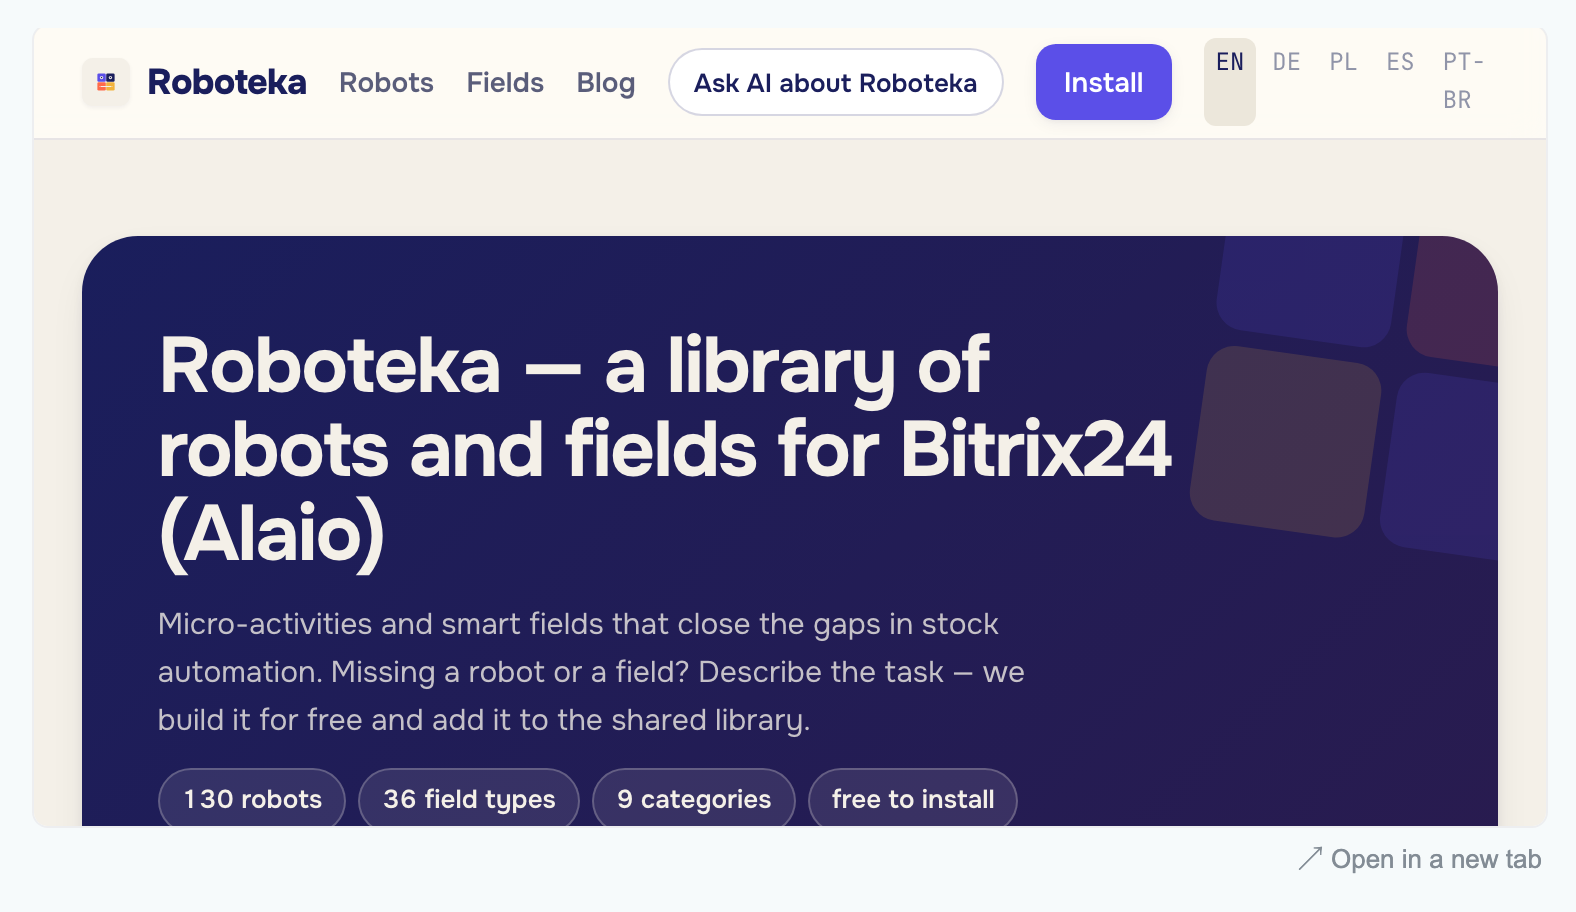This screenshot has height=912, width=1576.
Task: Open the page in a new tab
Action: tap(1420, 859)
